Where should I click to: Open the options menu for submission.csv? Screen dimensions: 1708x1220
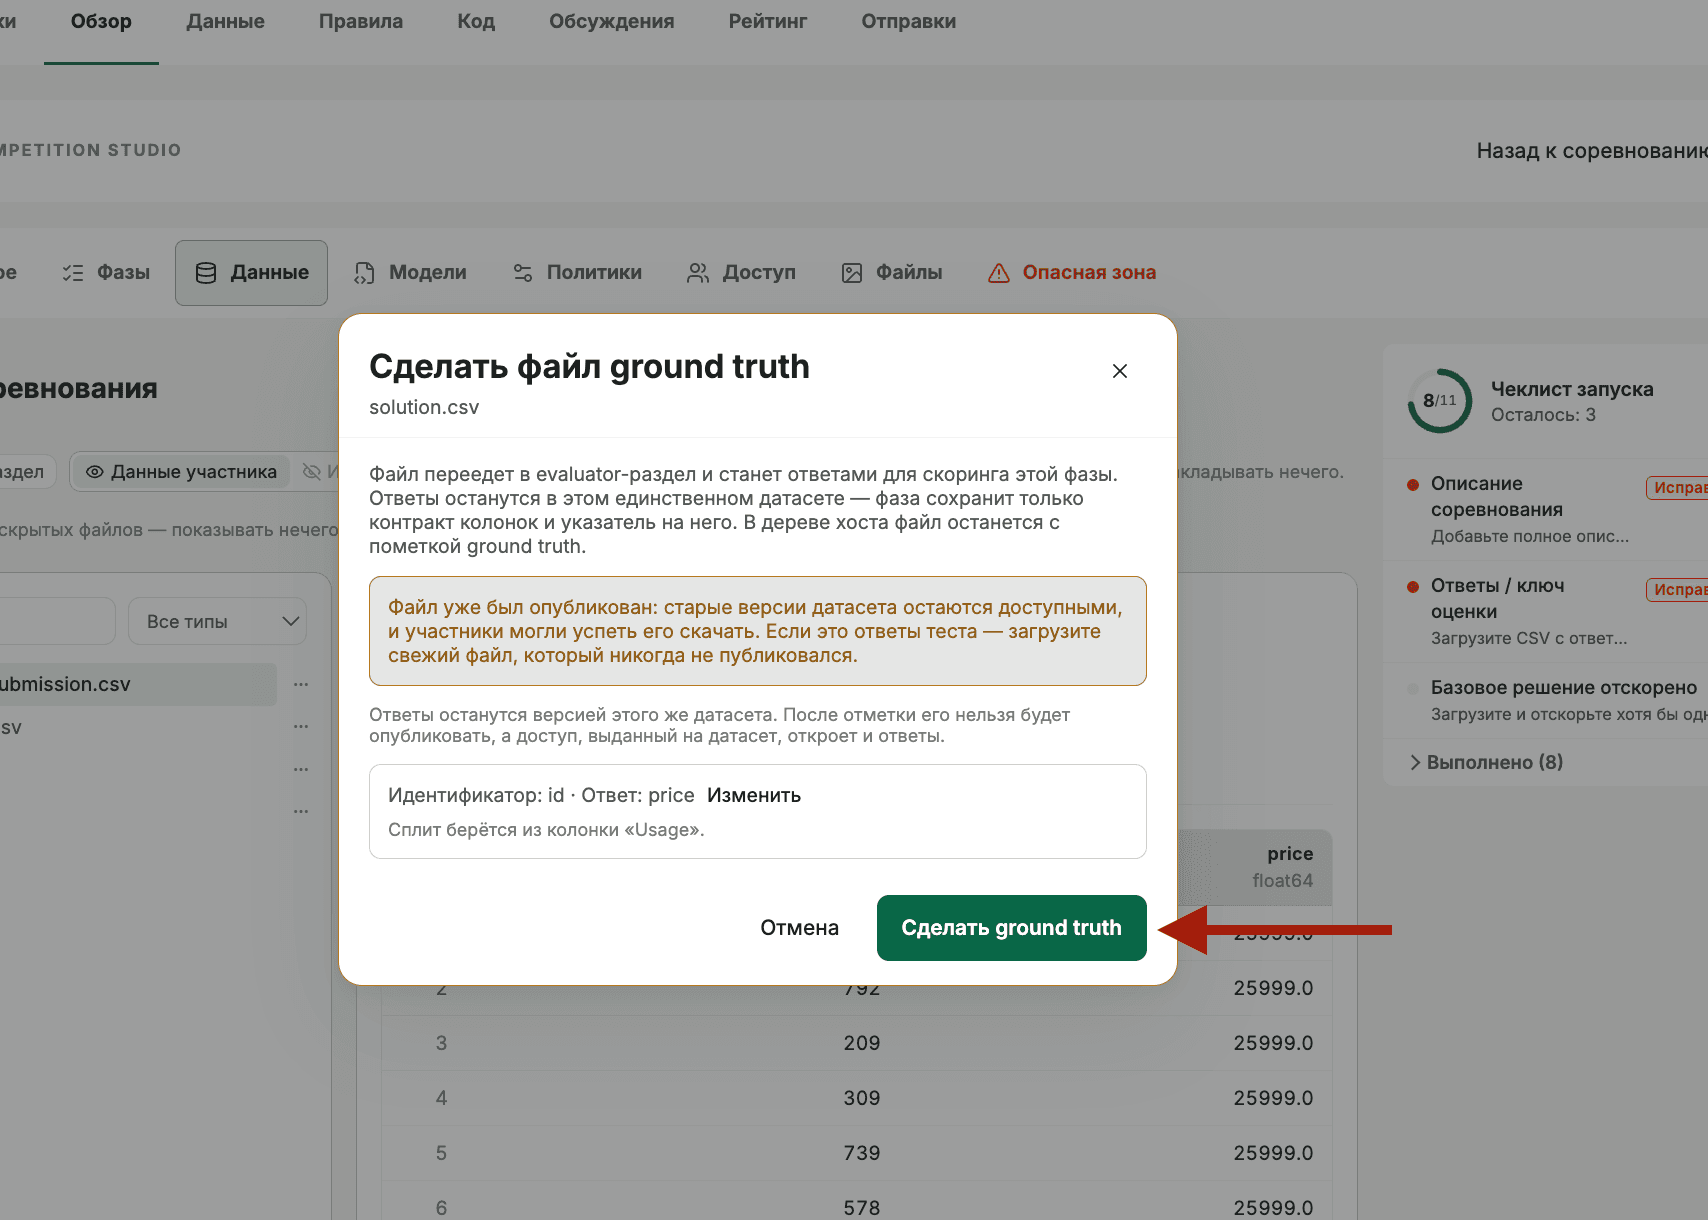pyautogui.click(x=301, y=685)
